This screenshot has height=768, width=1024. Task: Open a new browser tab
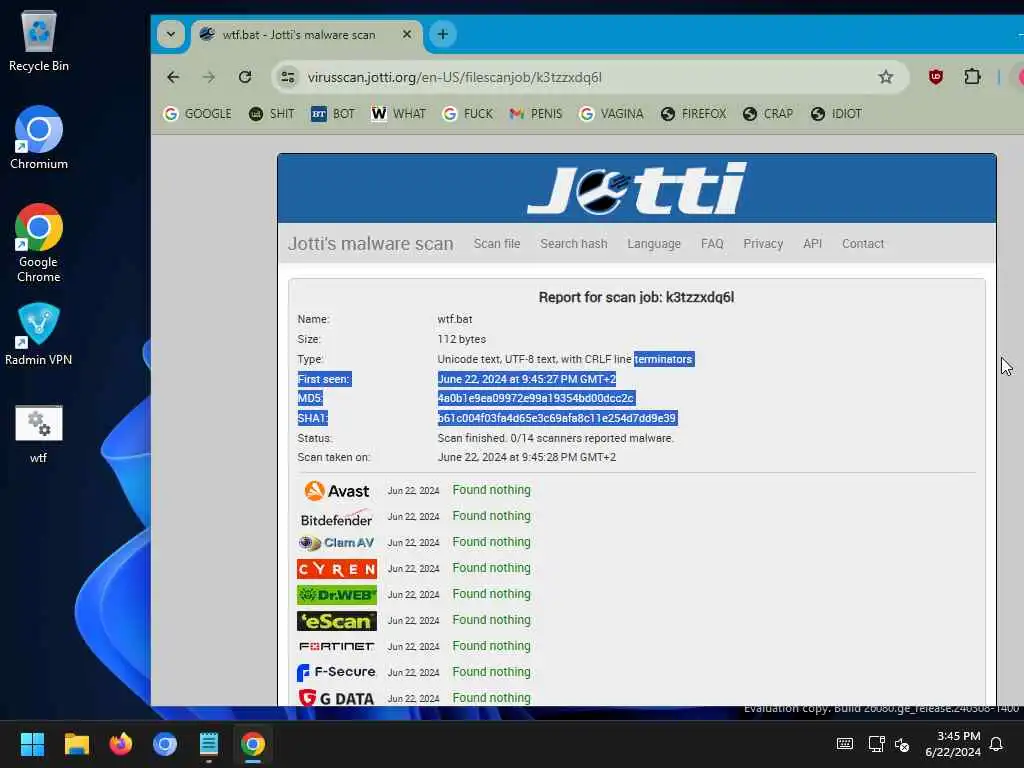click(443, 34)
